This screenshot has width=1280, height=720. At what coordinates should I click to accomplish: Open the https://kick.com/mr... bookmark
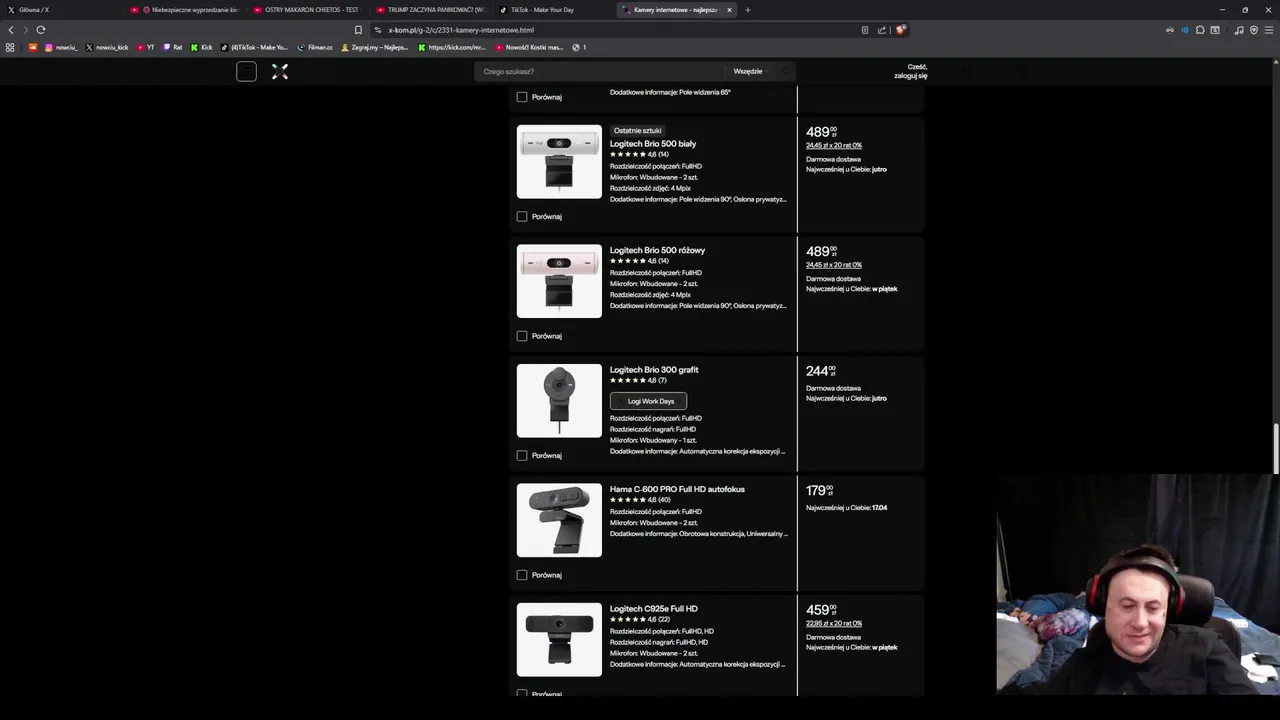pos(452,47)
